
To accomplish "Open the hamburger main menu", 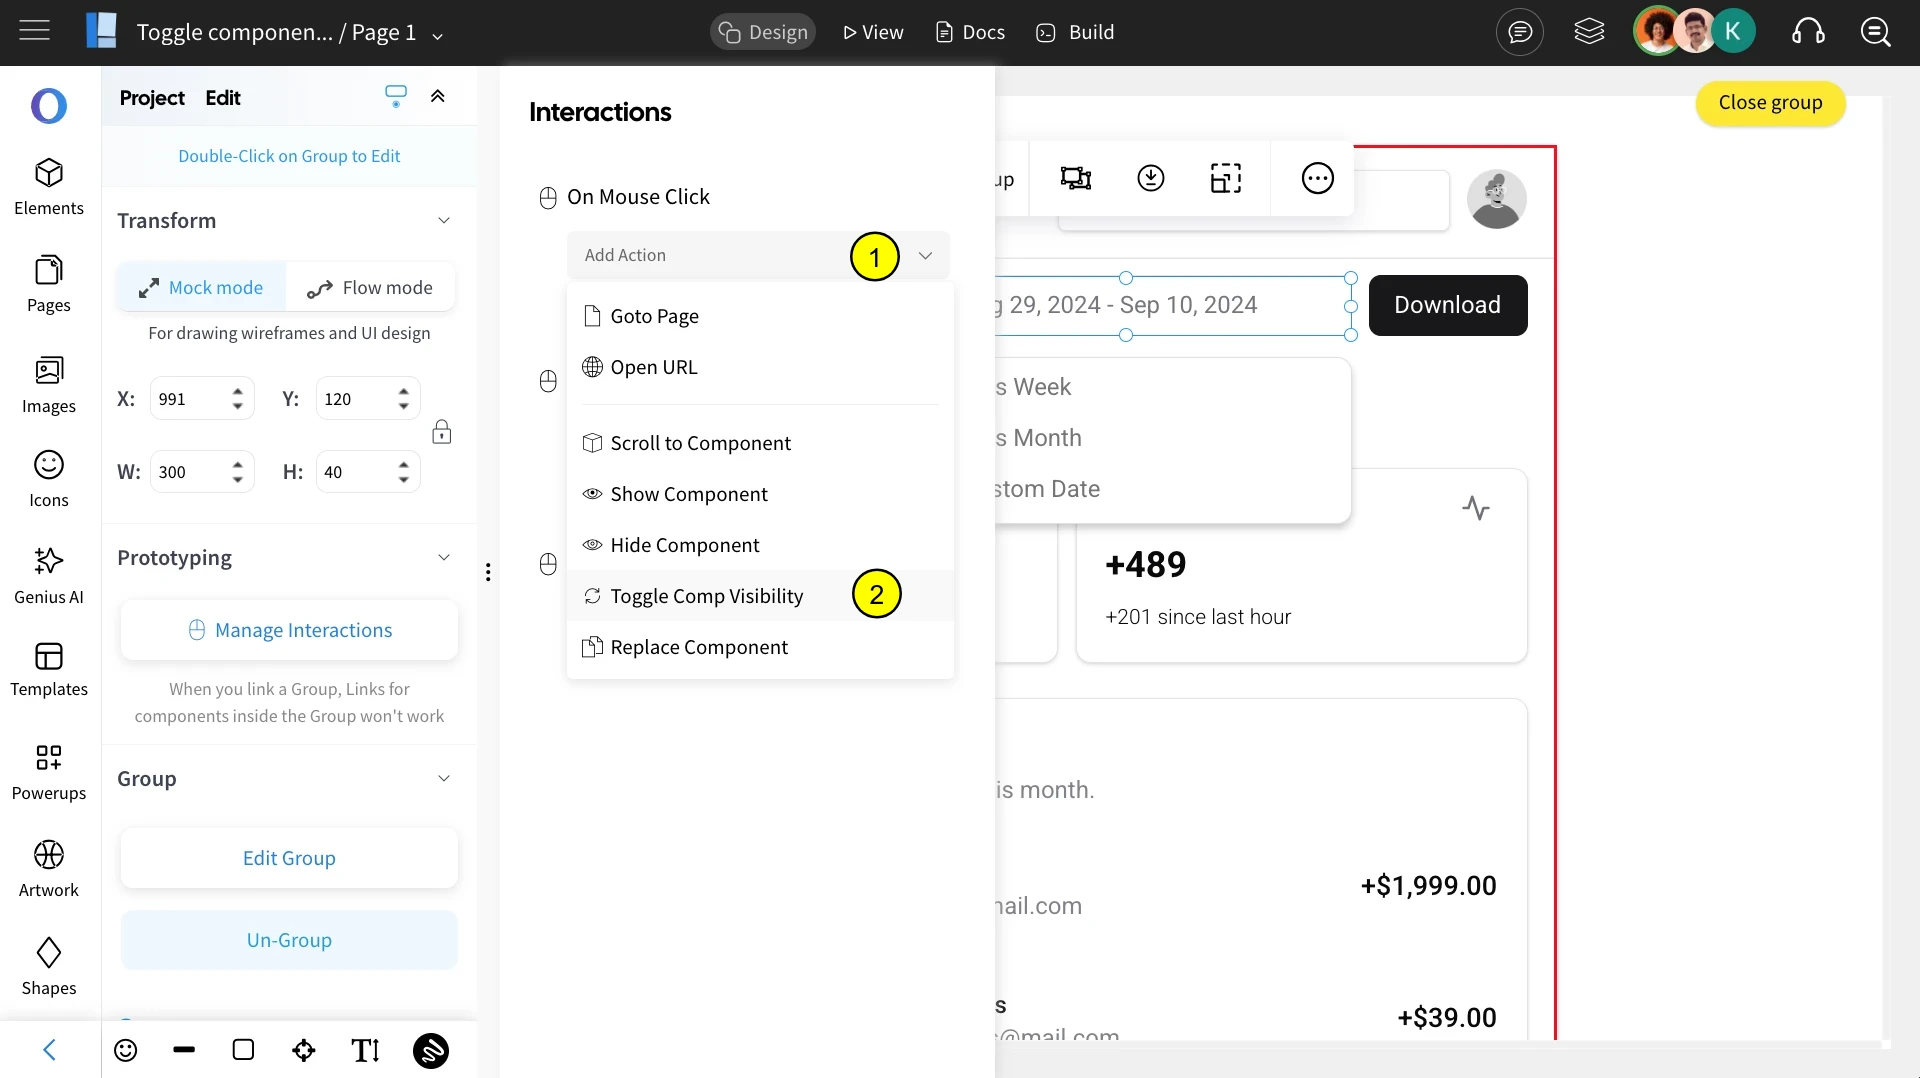I will click(34, 31).
